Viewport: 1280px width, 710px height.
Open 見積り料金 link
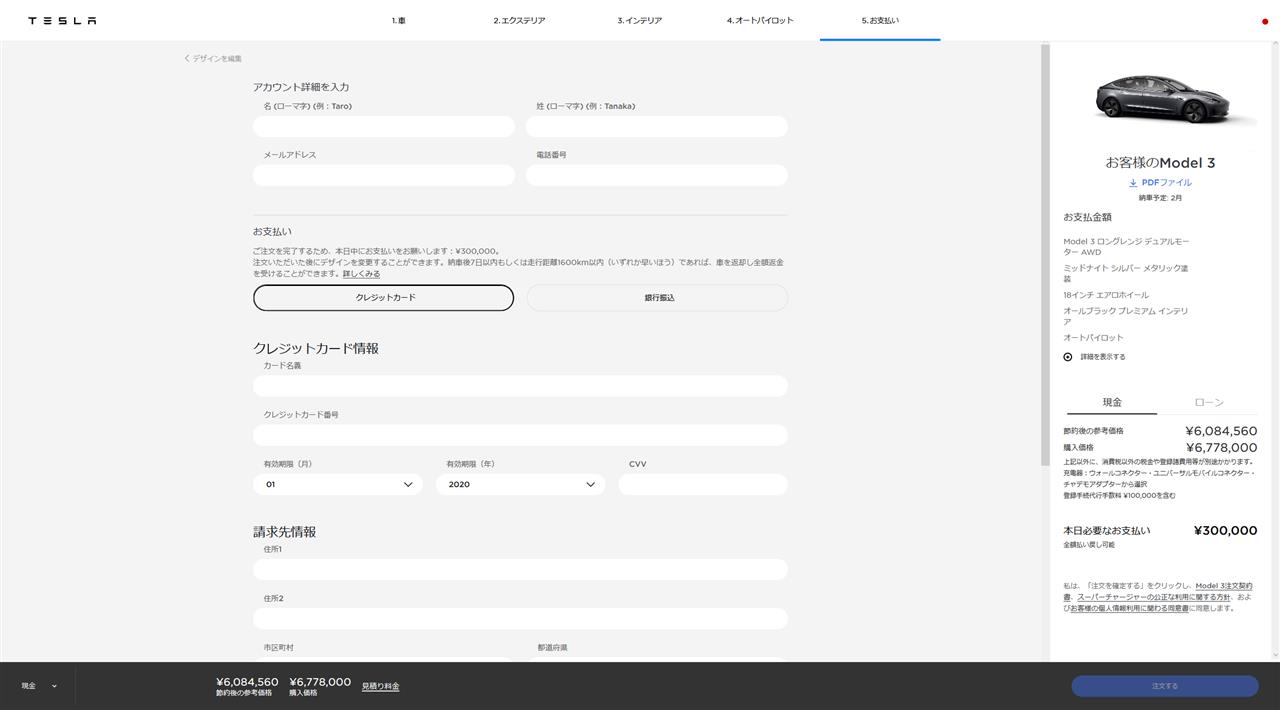[x=380, y=686]
